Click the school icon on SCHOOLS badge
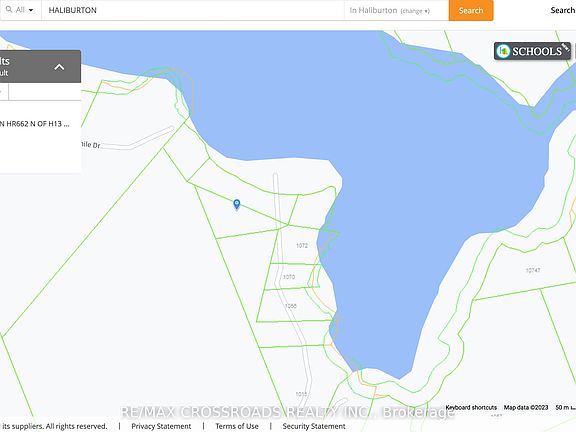576x432 pixels. pos(503,51)
